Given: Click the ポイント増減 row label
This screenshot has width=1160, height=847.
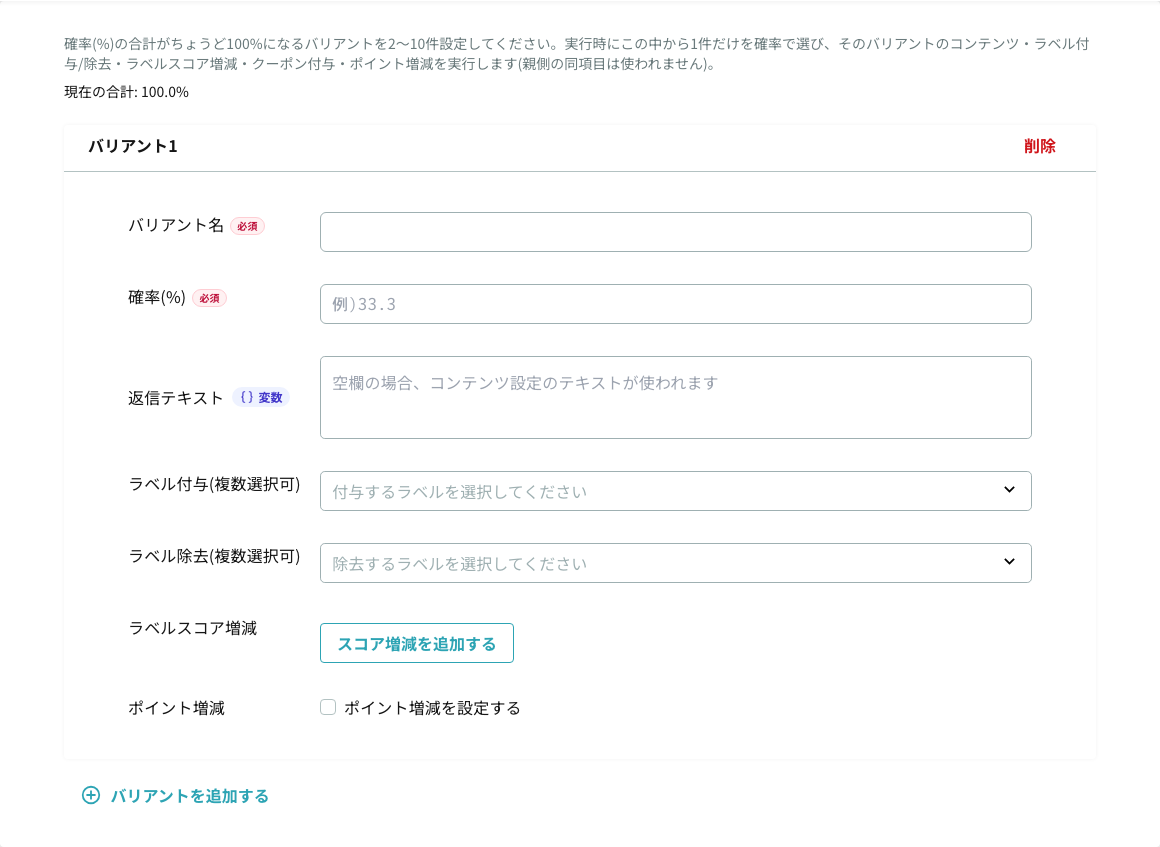Looking at the screenshot, I should [176, 708].
